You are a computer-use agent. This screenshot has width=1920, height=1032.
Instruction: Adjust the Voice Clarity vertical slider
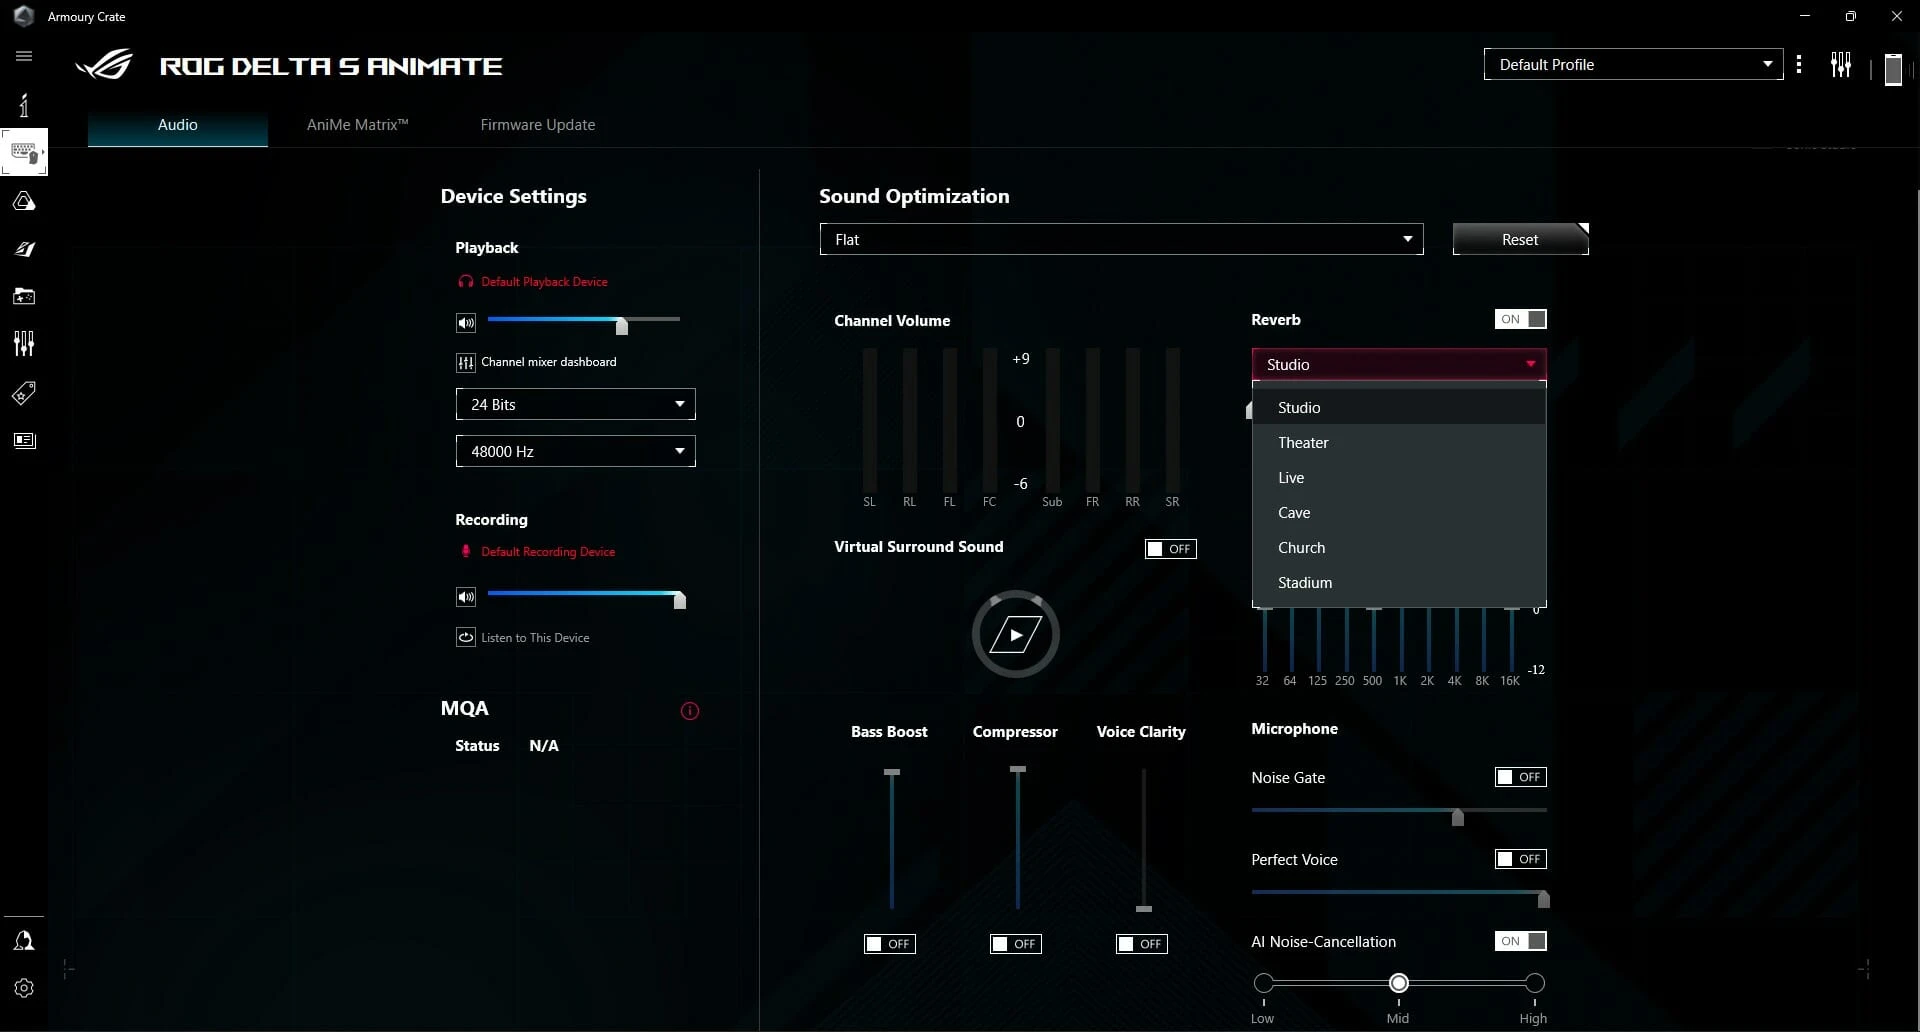pos(1144,838)
